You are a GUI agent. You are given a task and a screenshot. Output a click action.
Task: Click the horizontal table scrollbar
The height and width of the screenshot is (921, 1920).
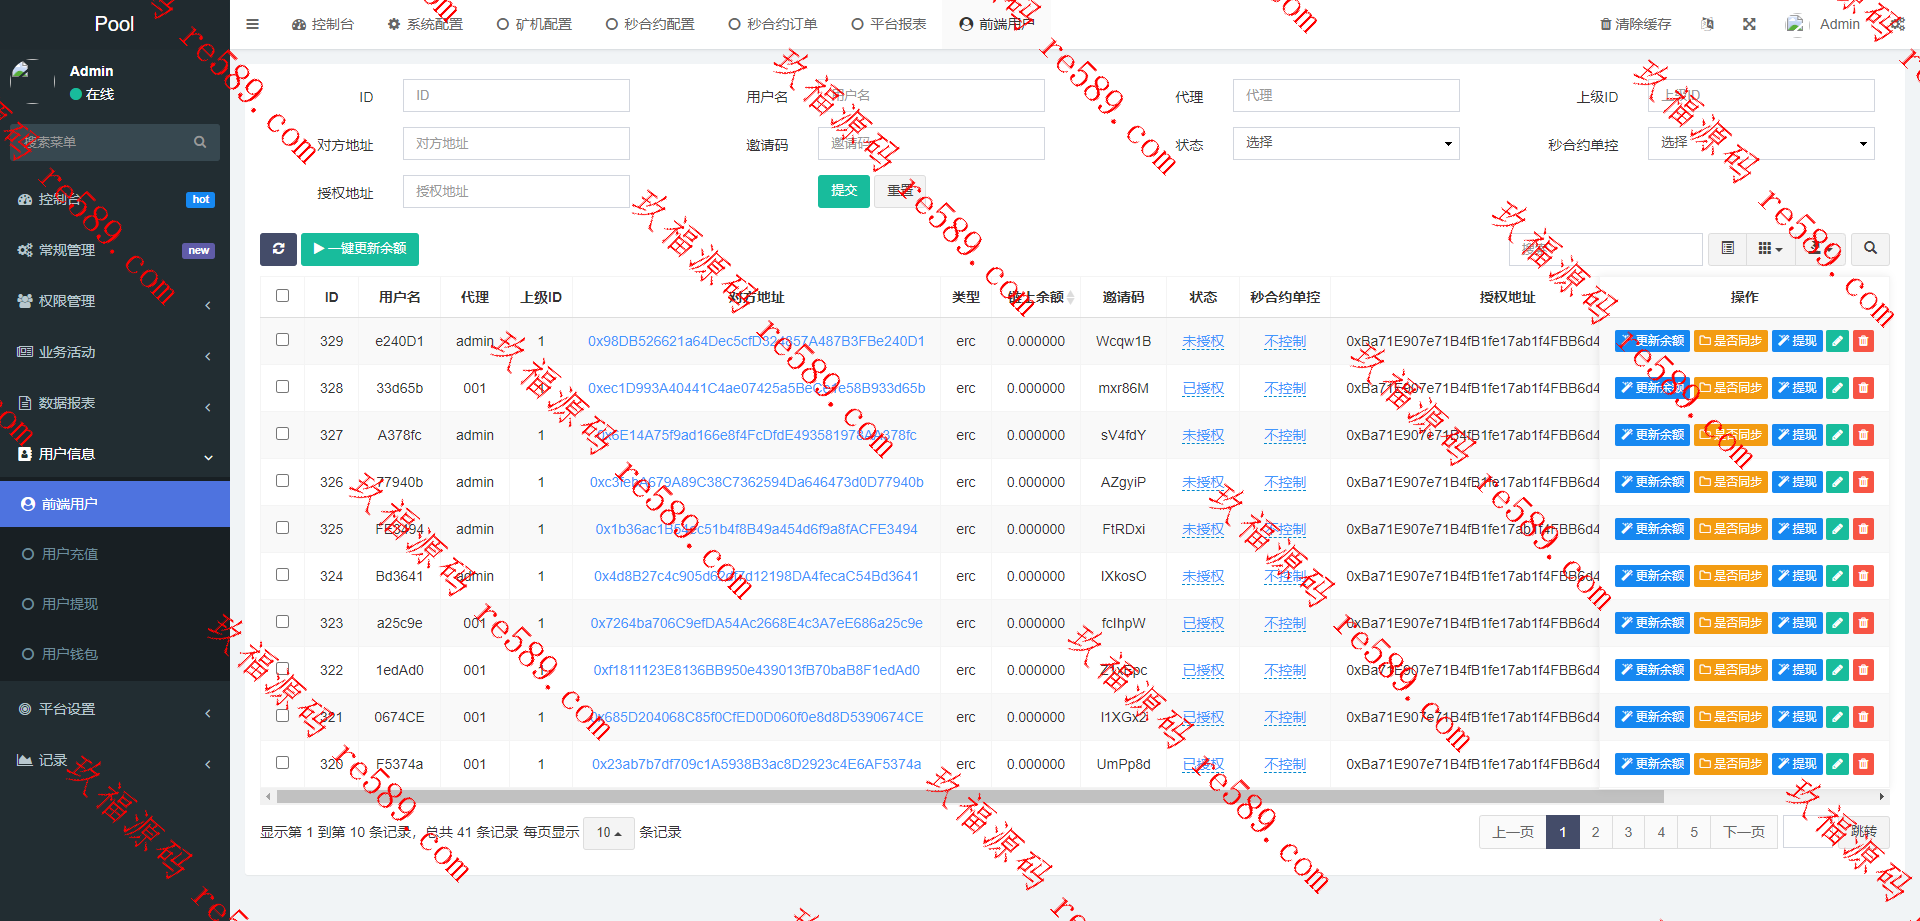(970, 797)
